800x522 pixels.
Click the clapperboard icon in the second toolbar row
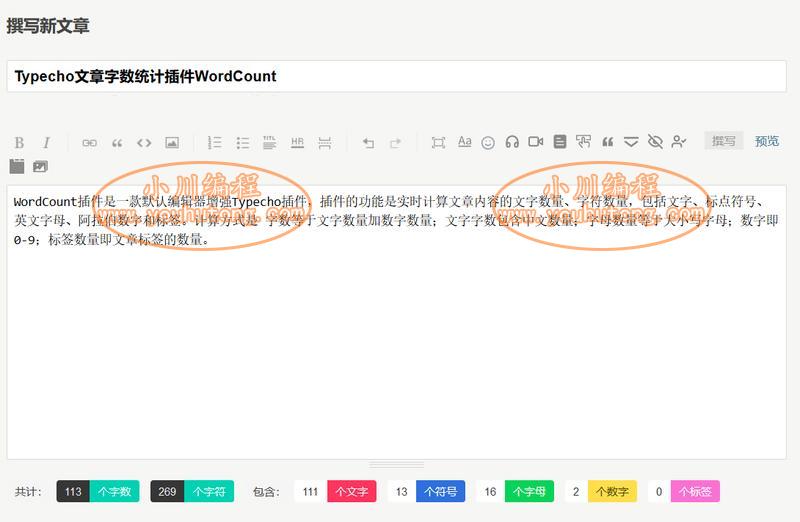point(17,166)
